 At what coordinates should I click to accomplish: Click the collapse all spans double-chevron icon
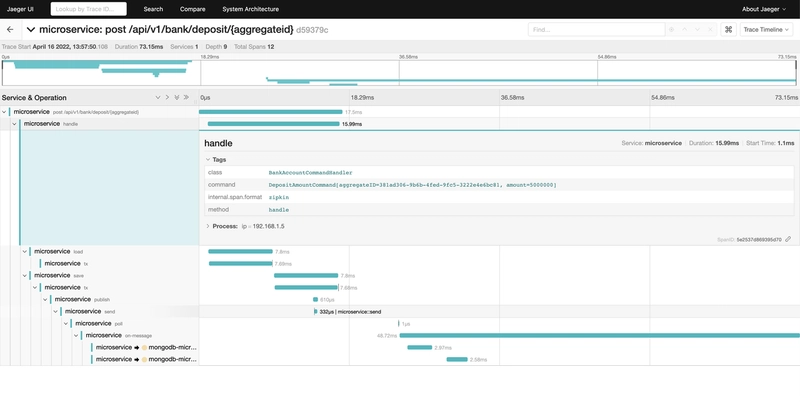(186, 98)
